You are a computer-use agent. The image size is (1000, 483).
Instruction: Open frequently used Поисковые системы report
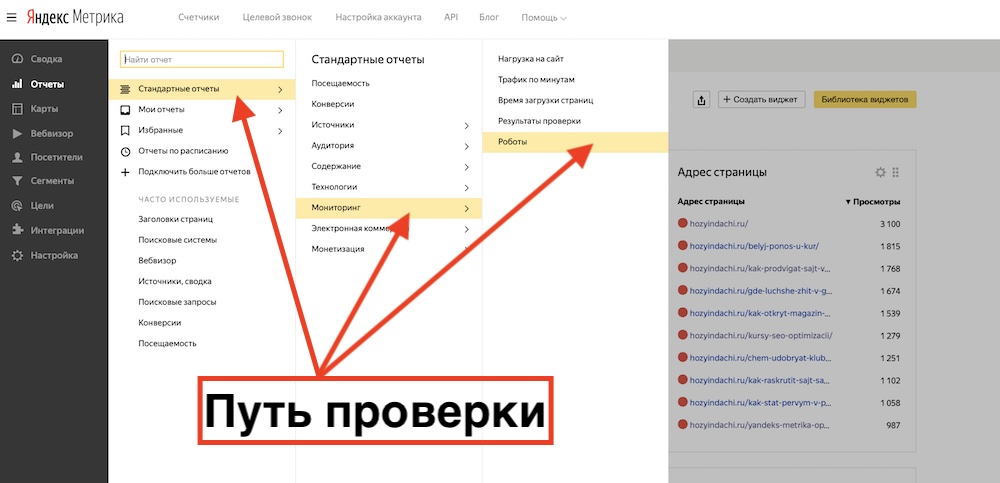point(177,240)
